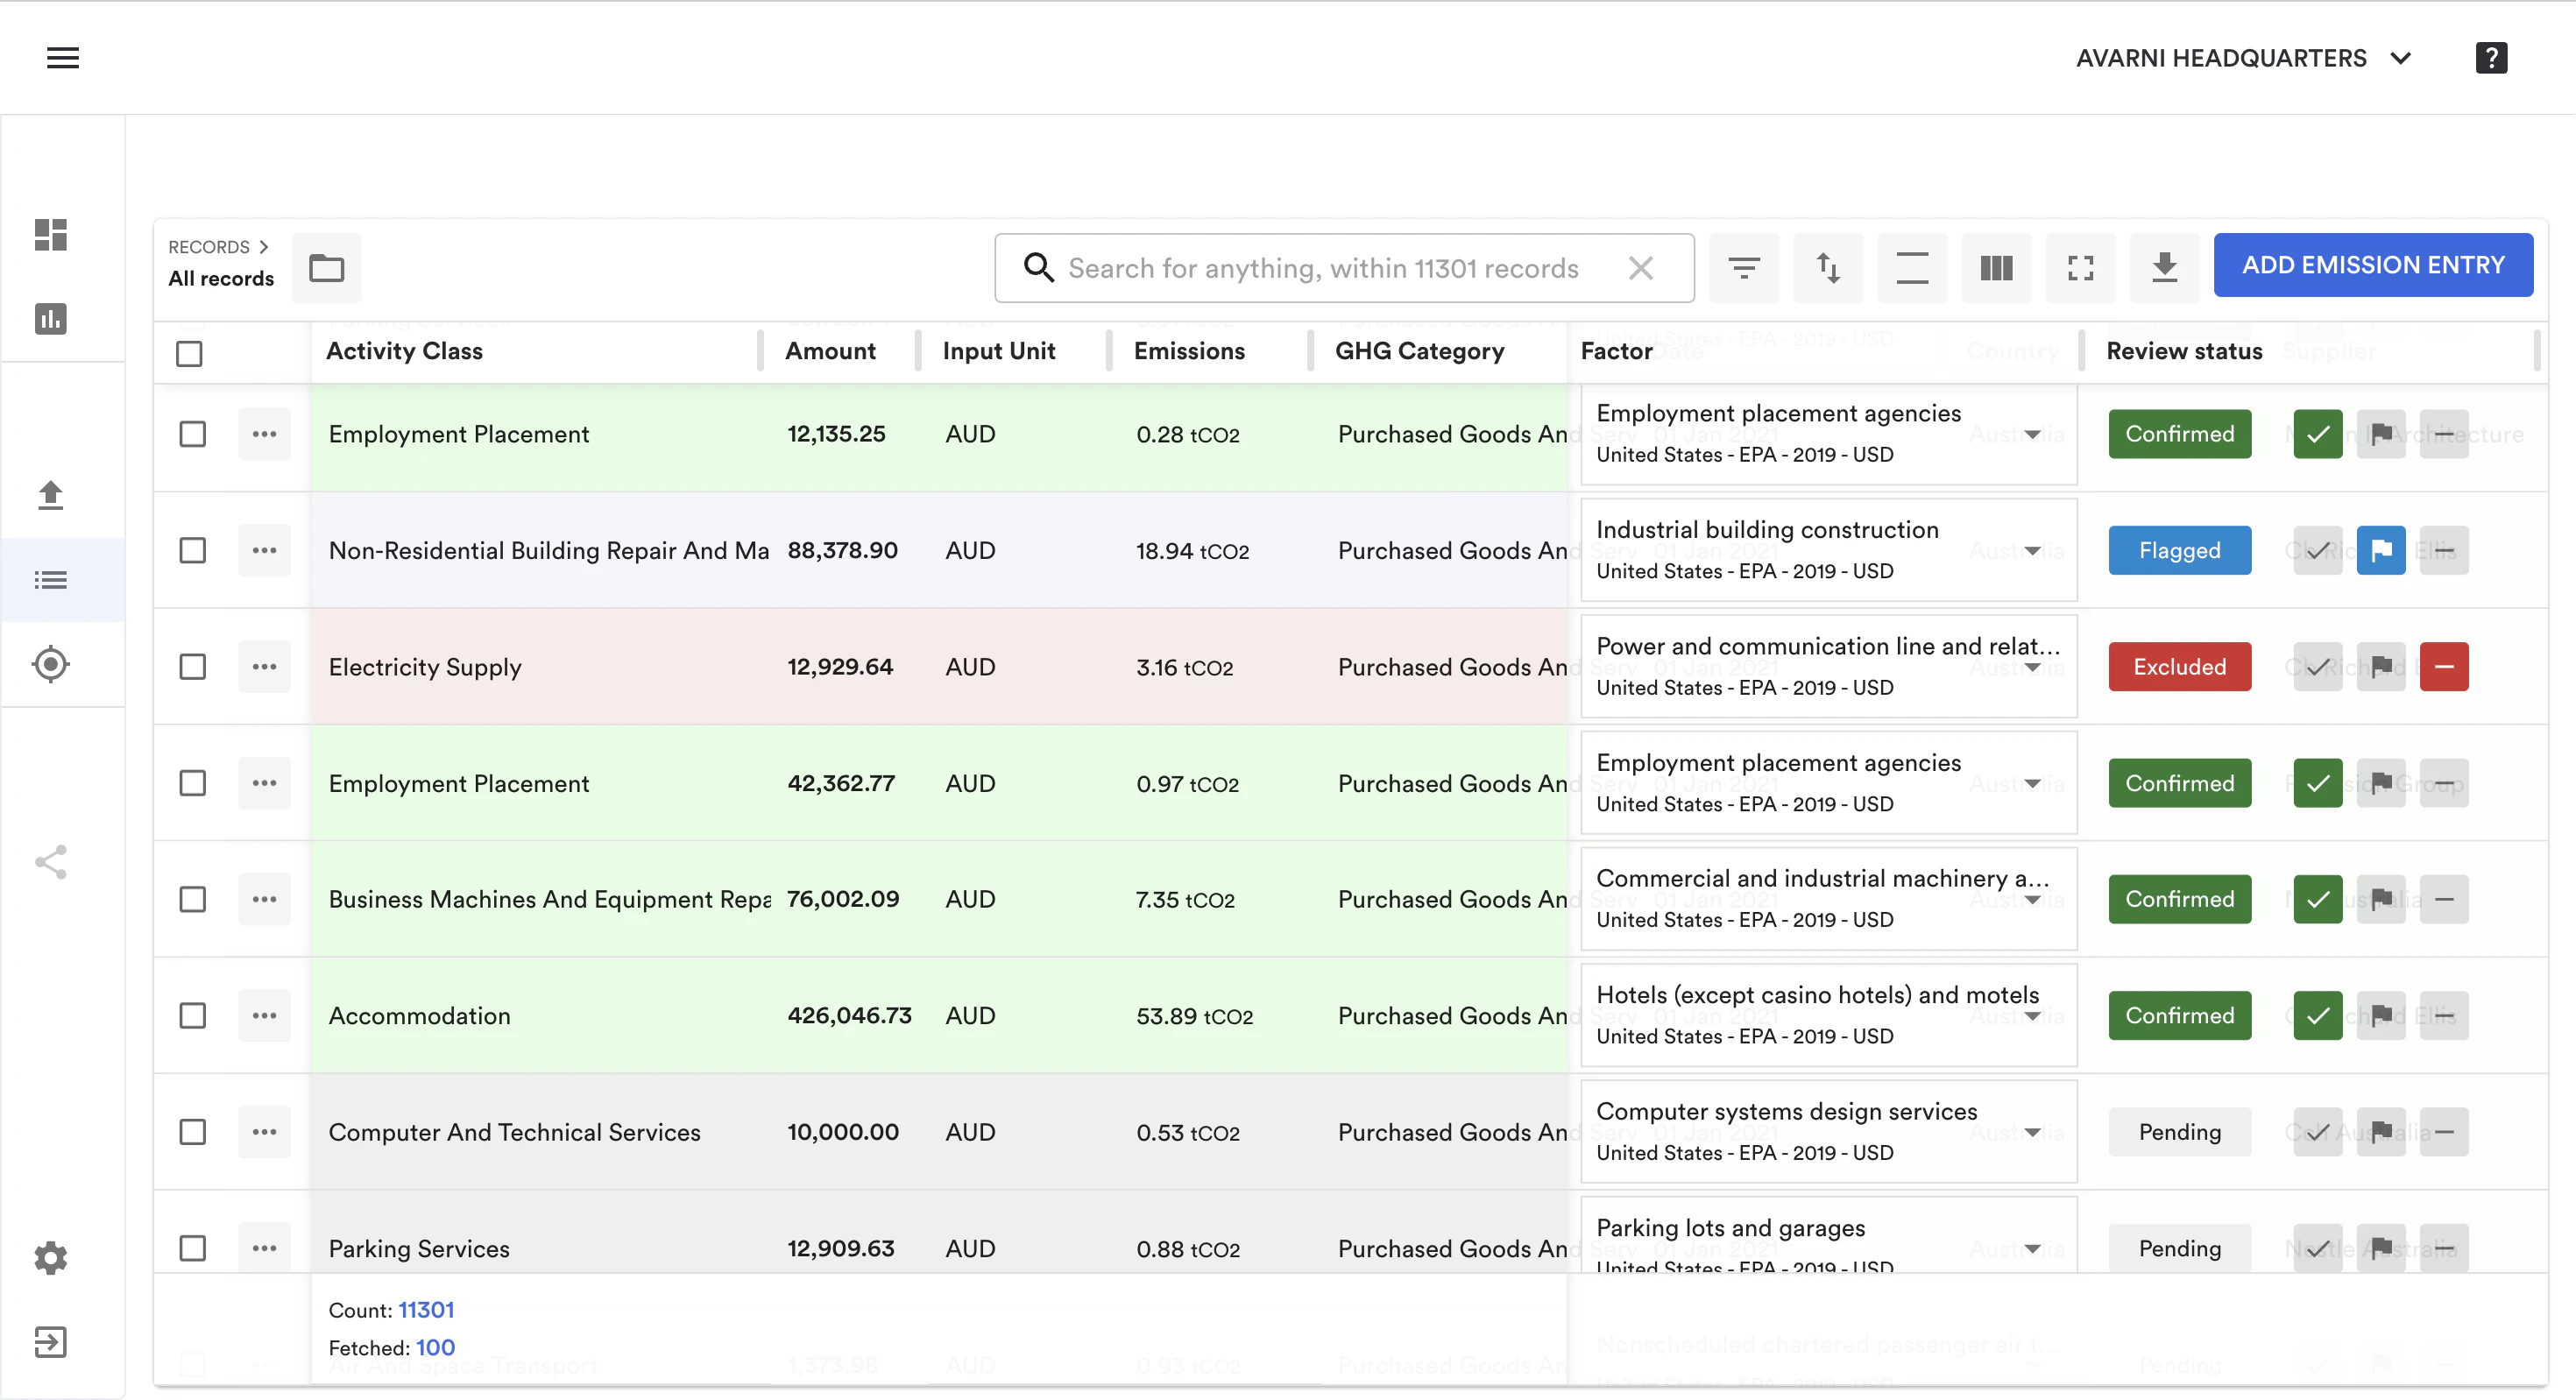Open the hamburger navigation menu
The width and height of the screenshot is (2576, 1400).
[x=63, y=58]
